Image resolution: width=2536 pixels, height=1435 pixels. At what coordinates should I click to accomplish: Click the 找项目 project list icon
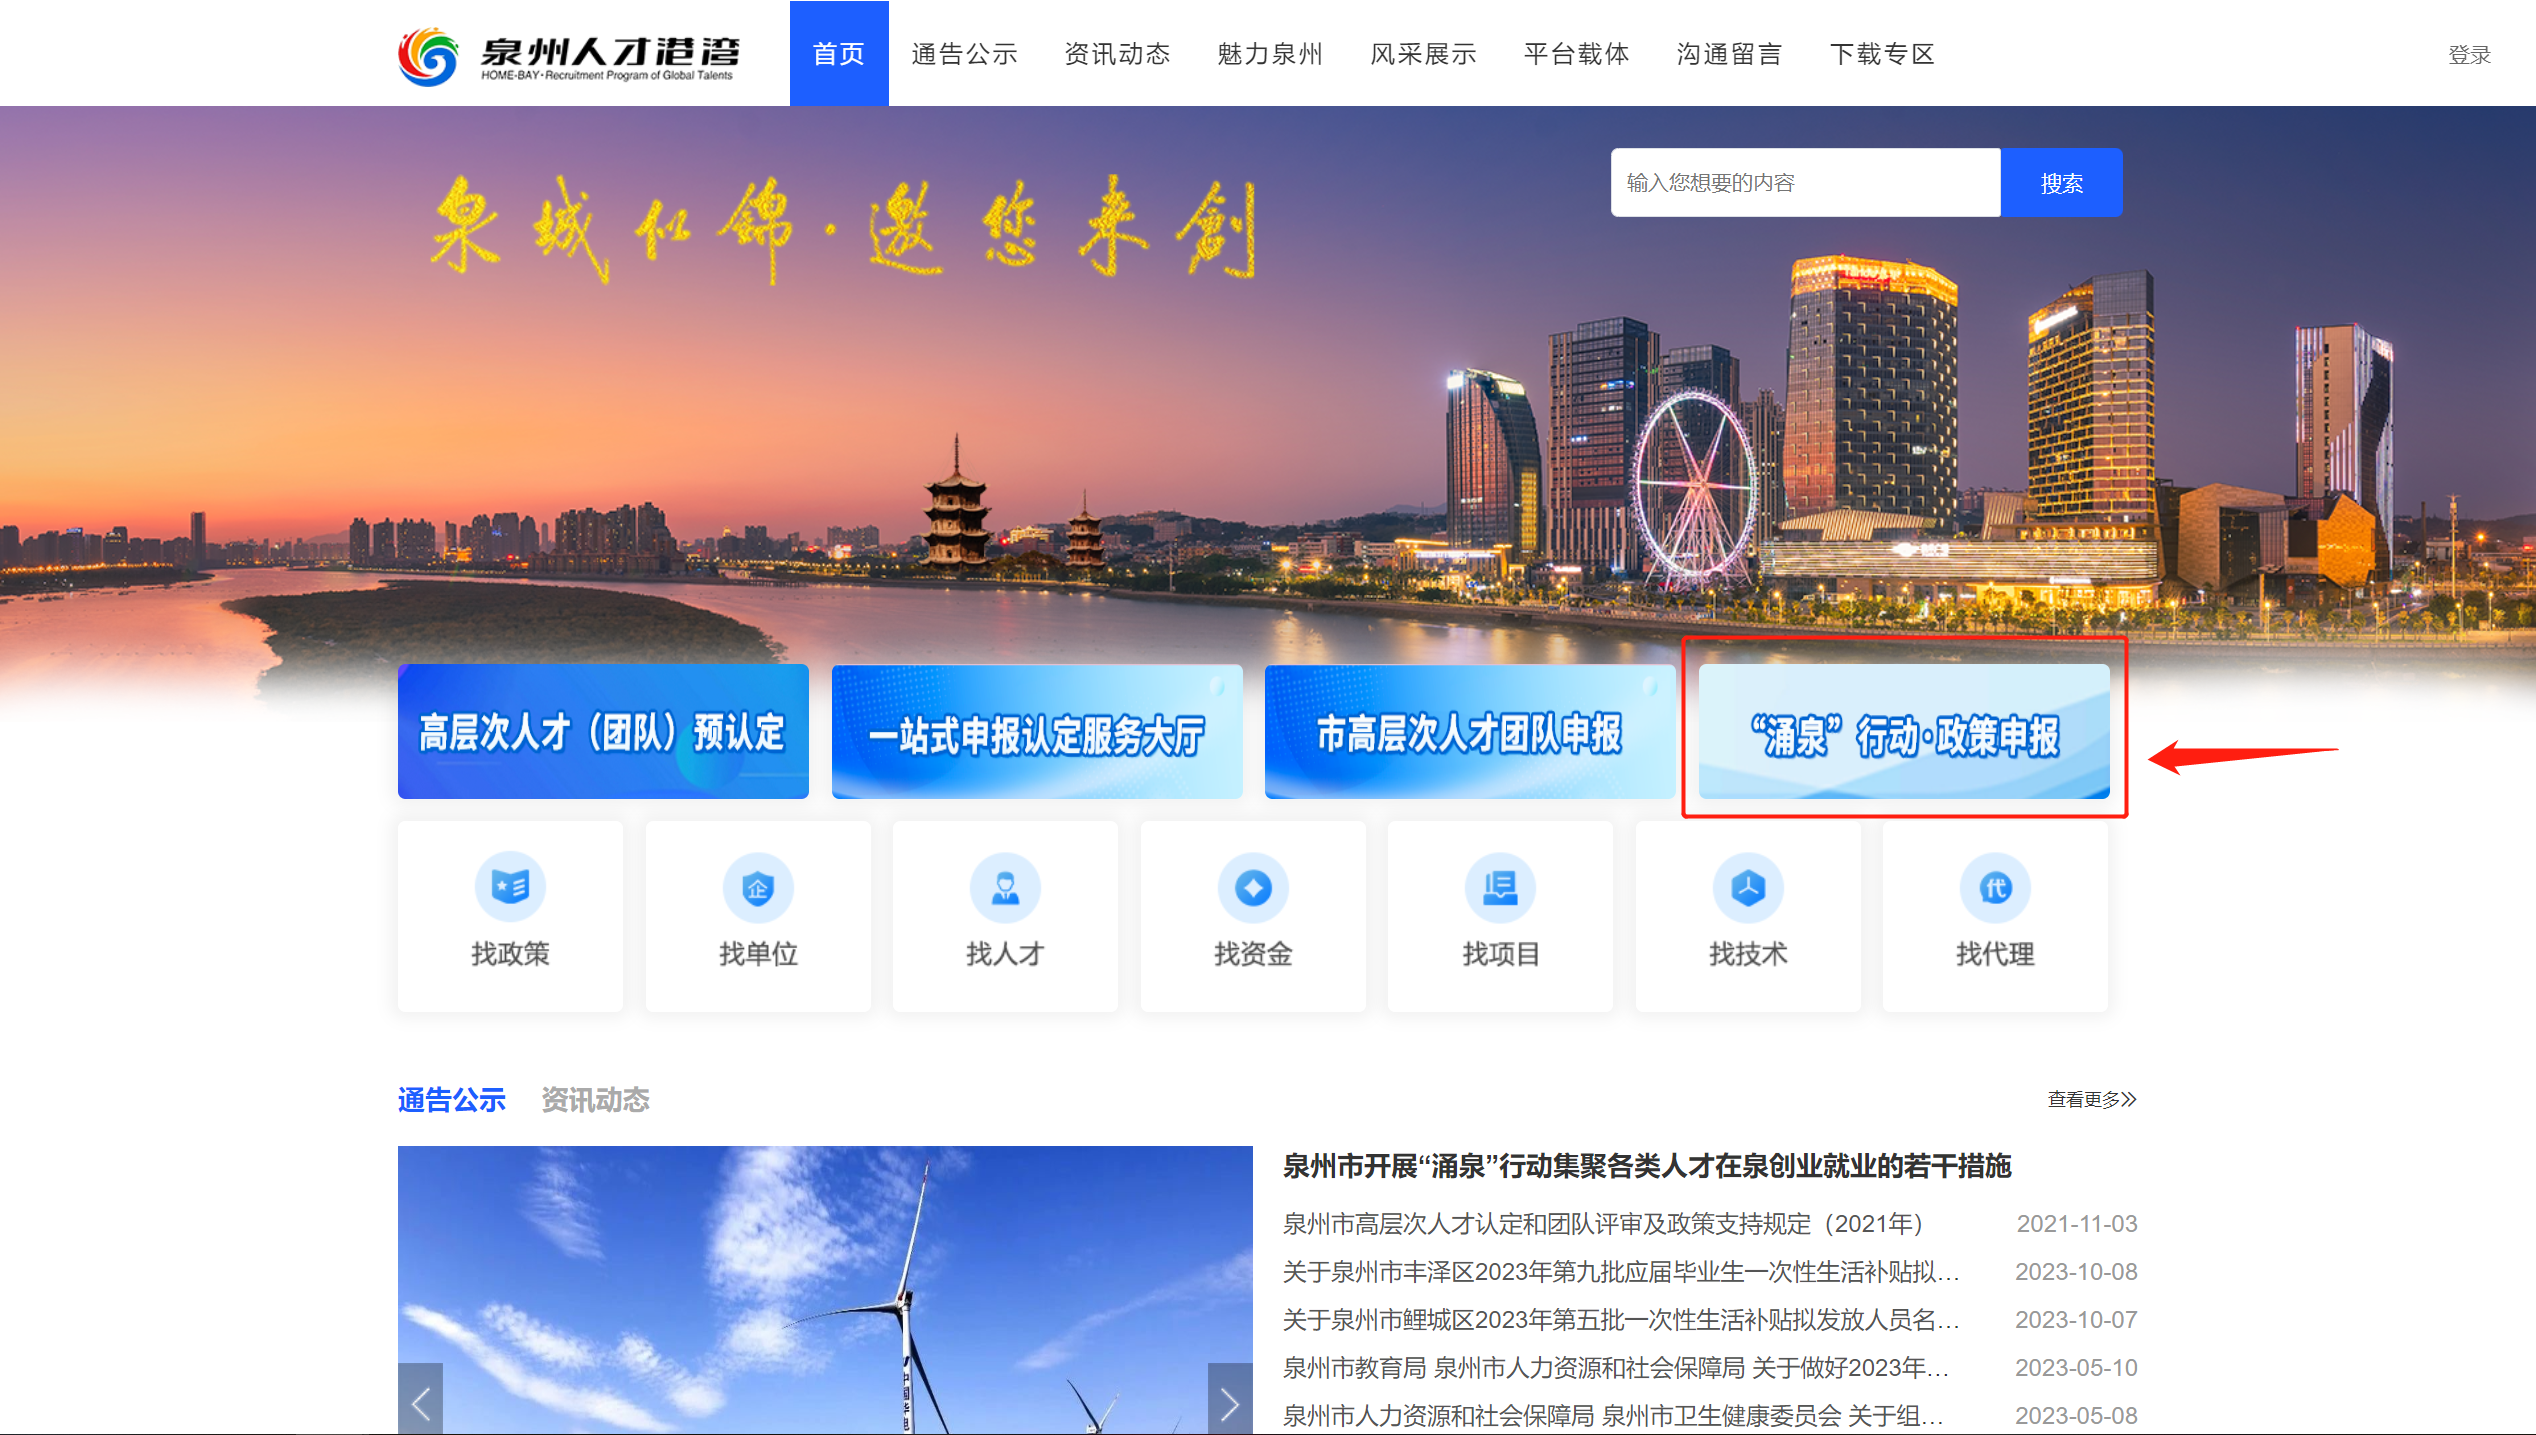(x=1500, y=887)
